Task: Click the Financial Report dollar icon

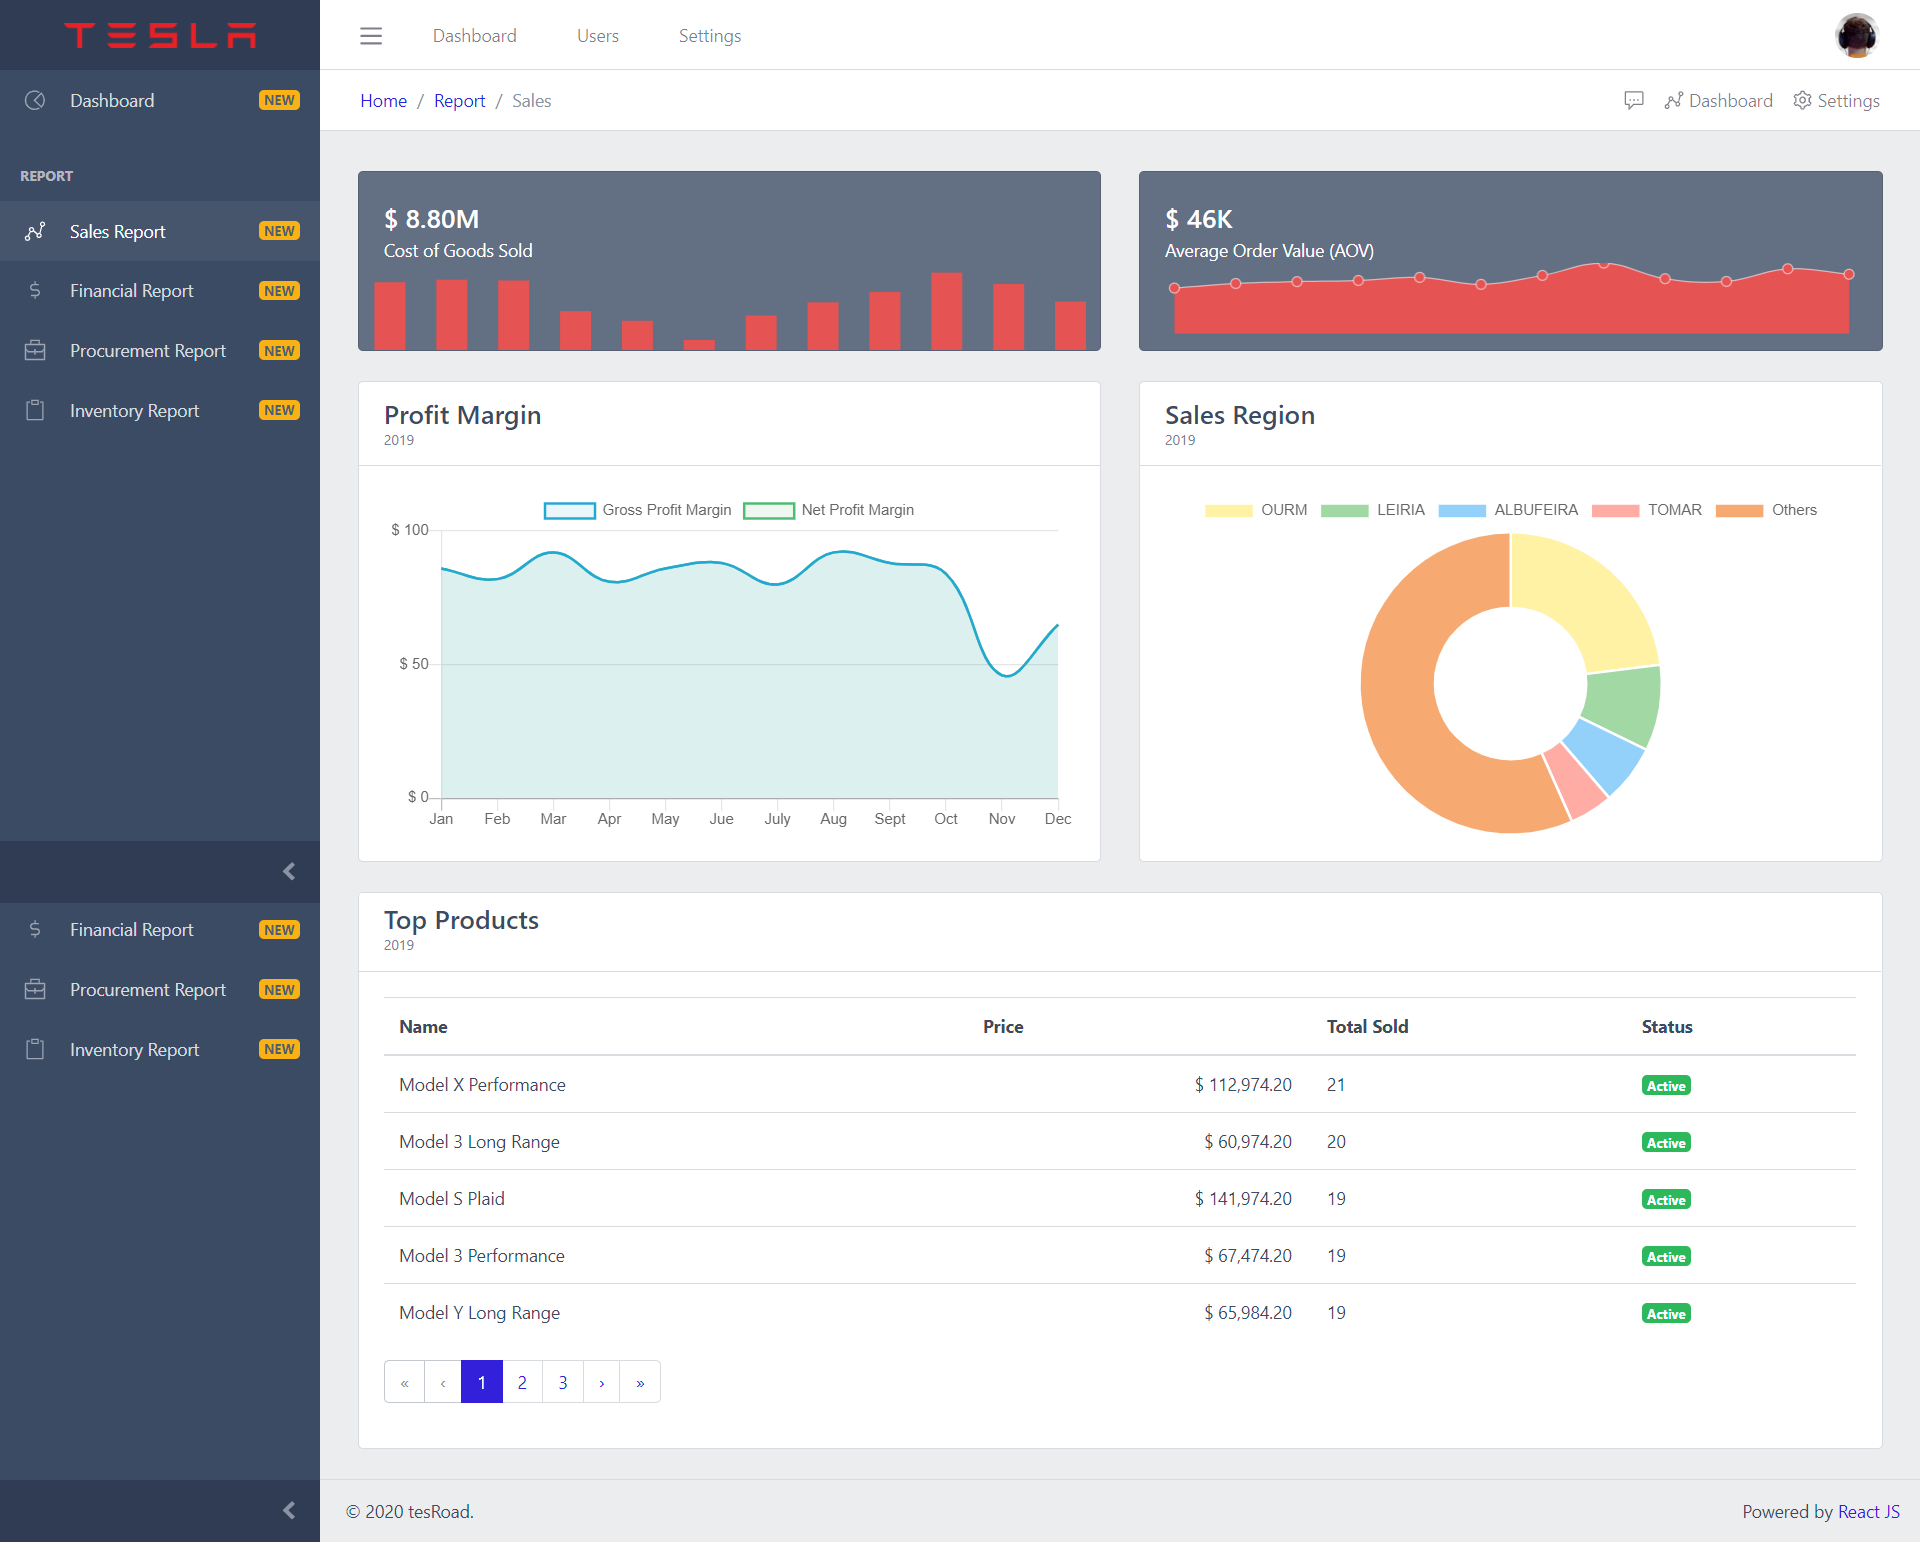Action: tap(35, 291)
